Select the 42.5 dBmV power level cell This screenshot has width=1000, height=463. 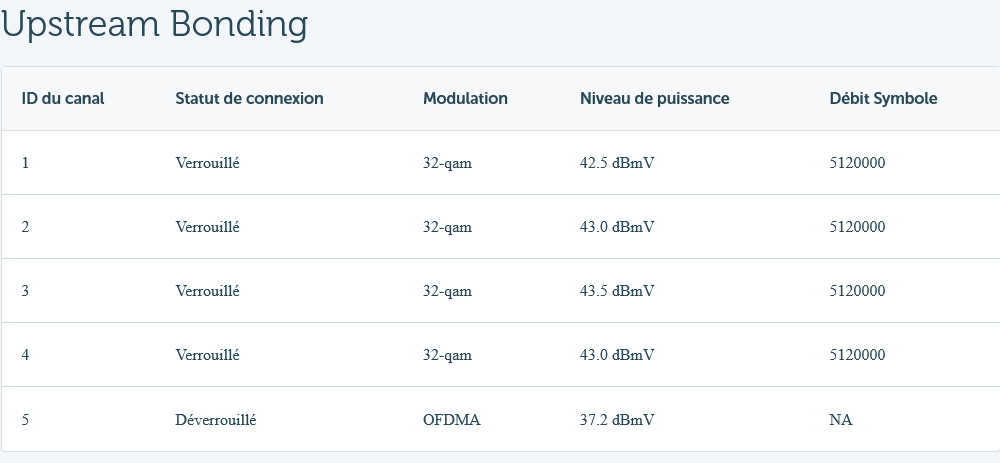(617, 163)
